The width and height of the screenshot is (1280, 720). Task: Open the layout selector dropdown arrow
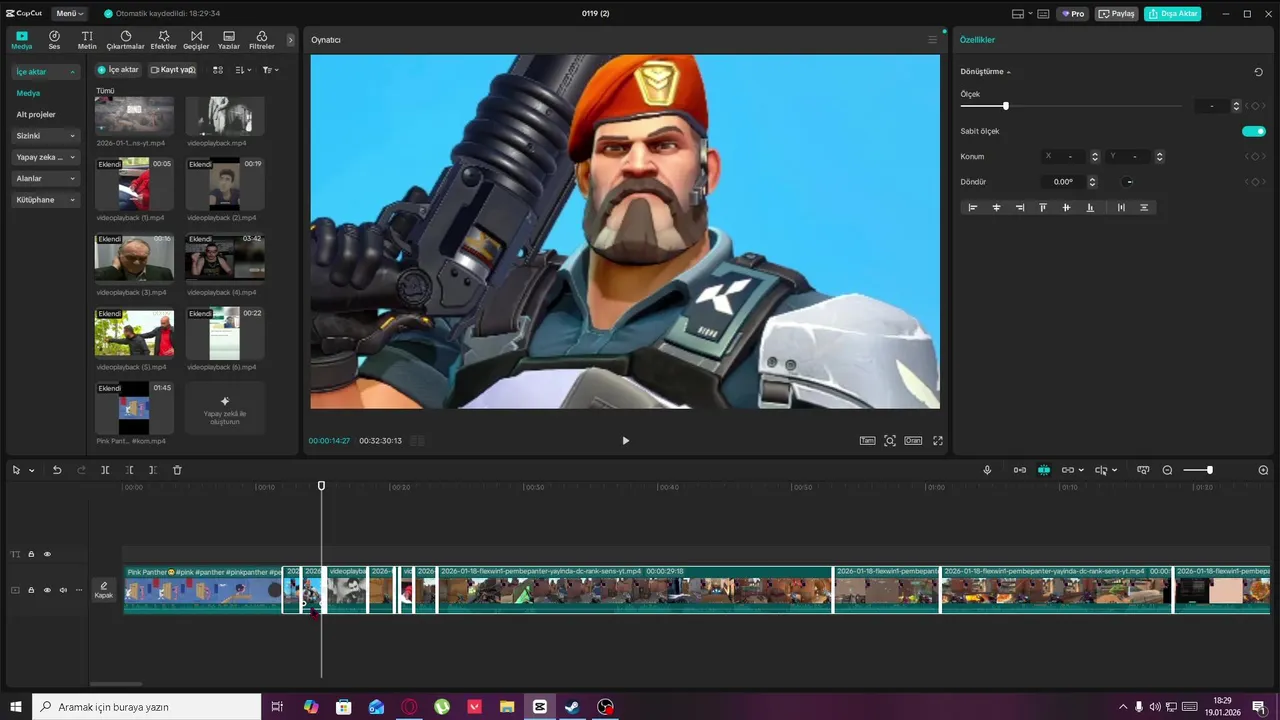tap(1031, 14)
